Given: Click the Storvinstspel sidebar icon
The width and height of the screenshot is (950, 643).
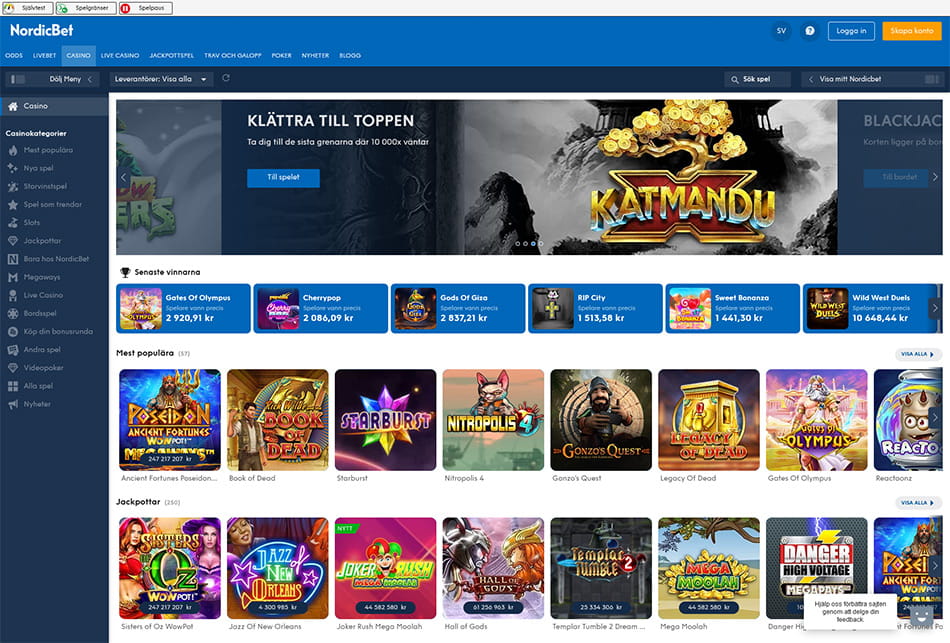Looking at the screenshot, I should (13, 187).
